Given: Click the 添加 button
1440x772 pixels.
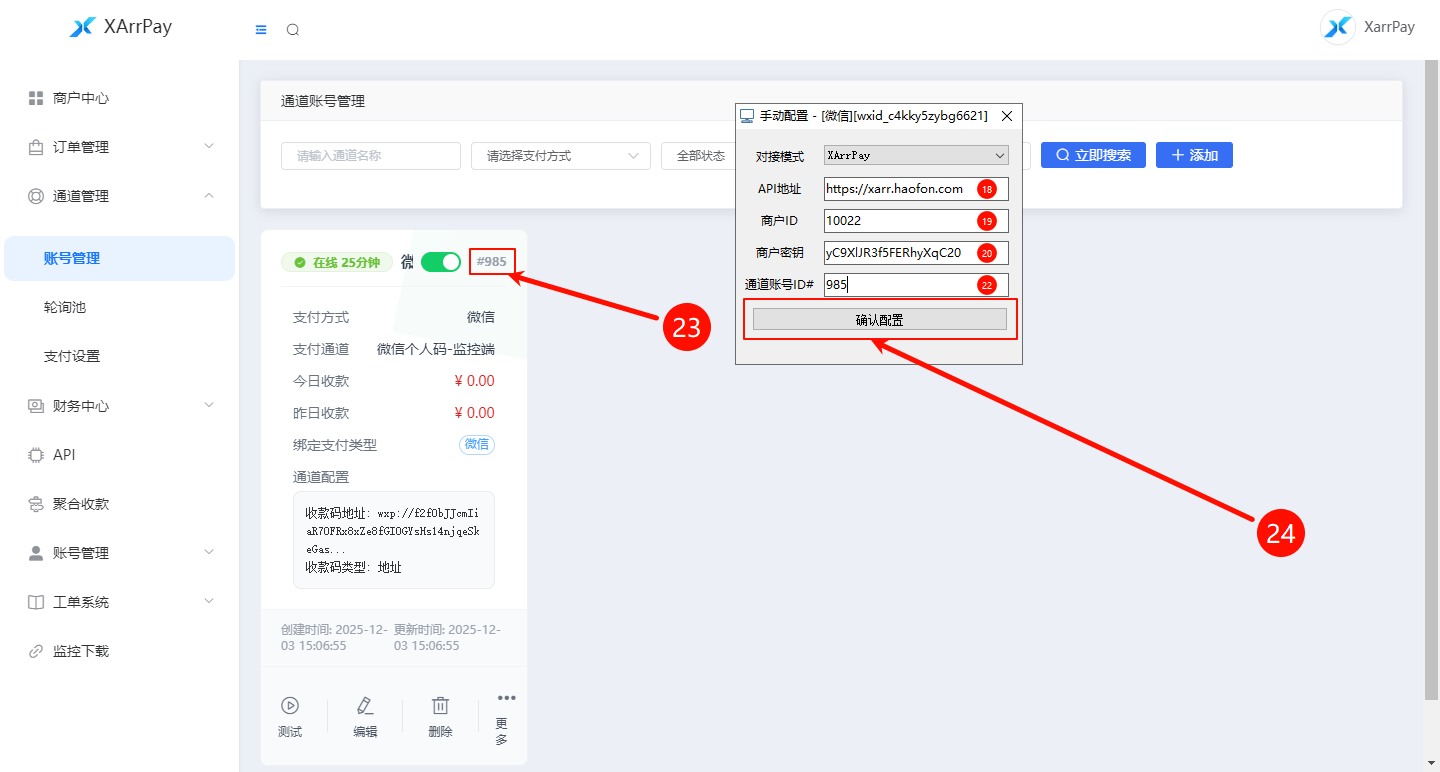Looking at the screenshot, I should 1194,155.
